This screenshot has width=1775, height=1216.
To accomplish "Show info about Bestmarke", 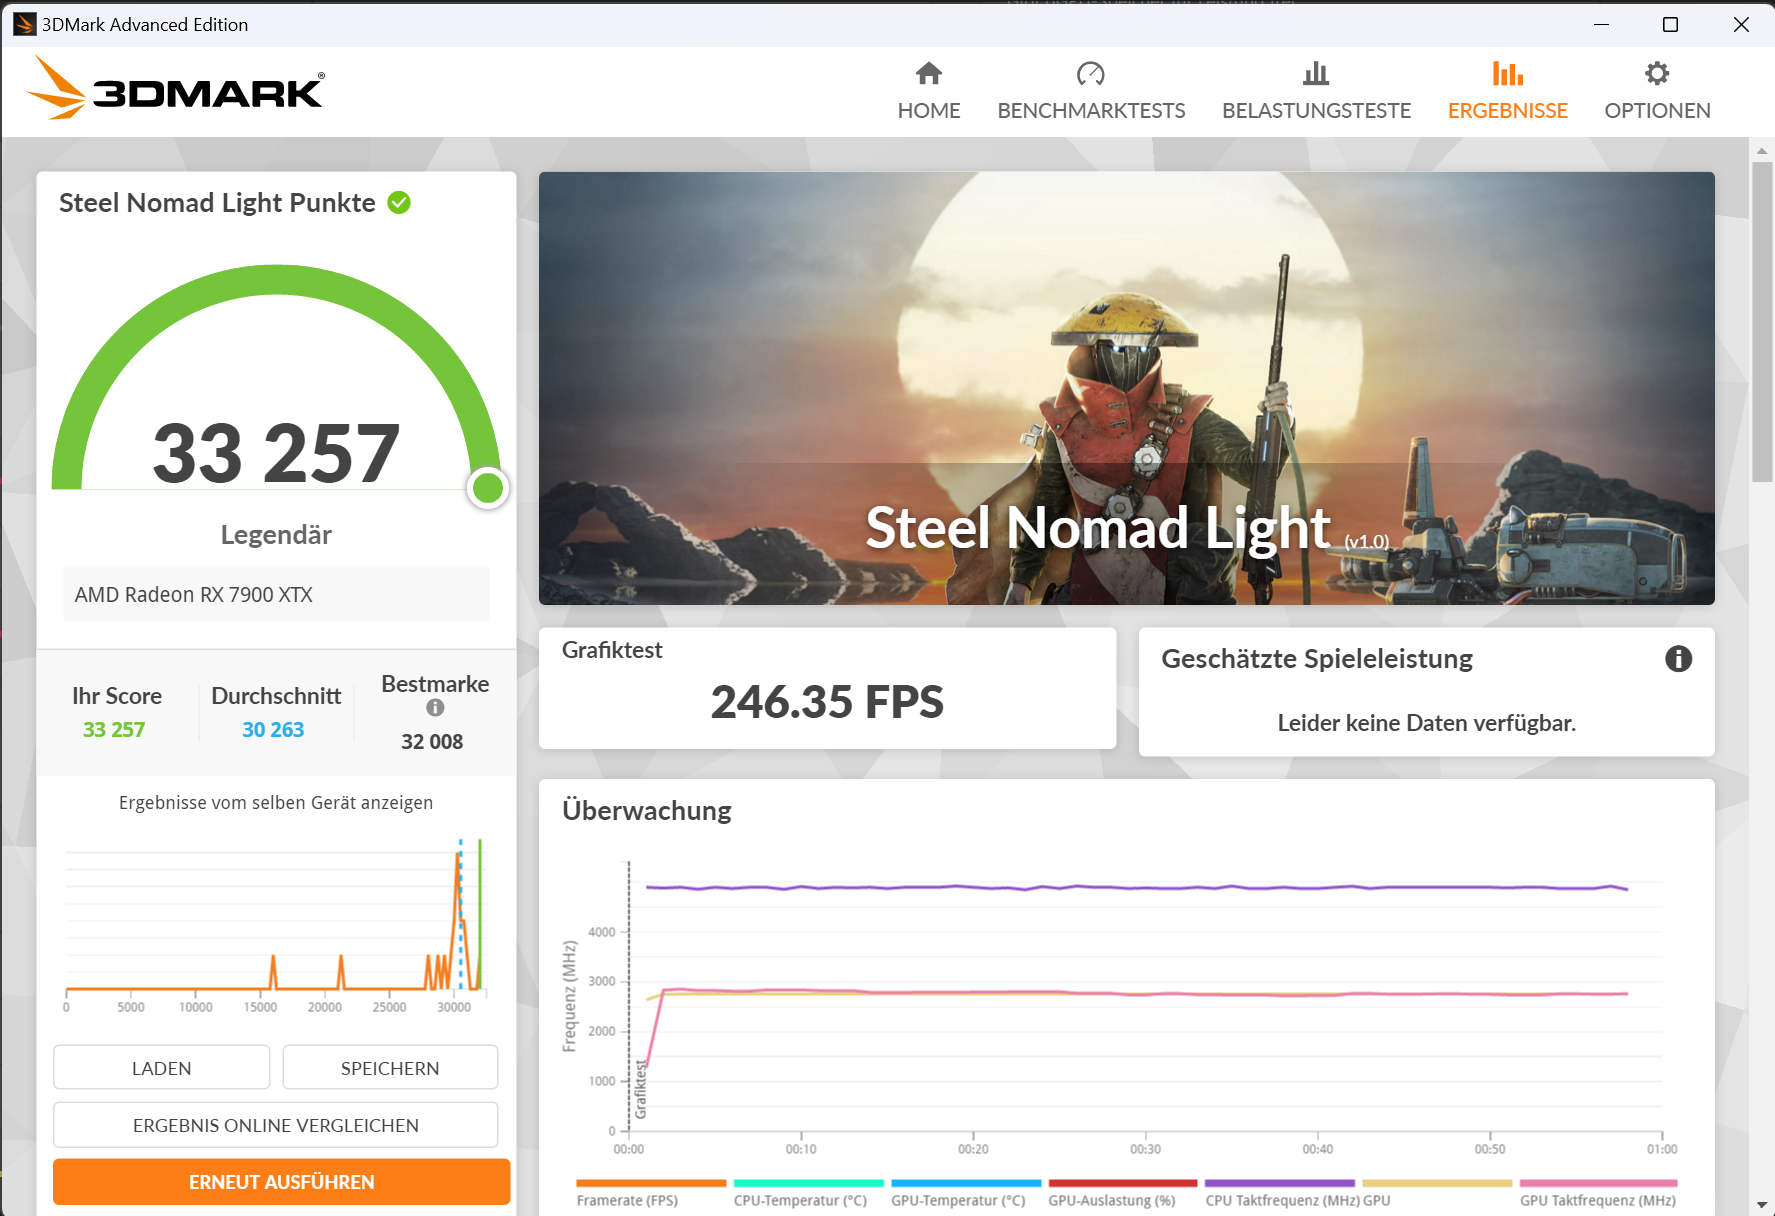I will click(435, 708).
